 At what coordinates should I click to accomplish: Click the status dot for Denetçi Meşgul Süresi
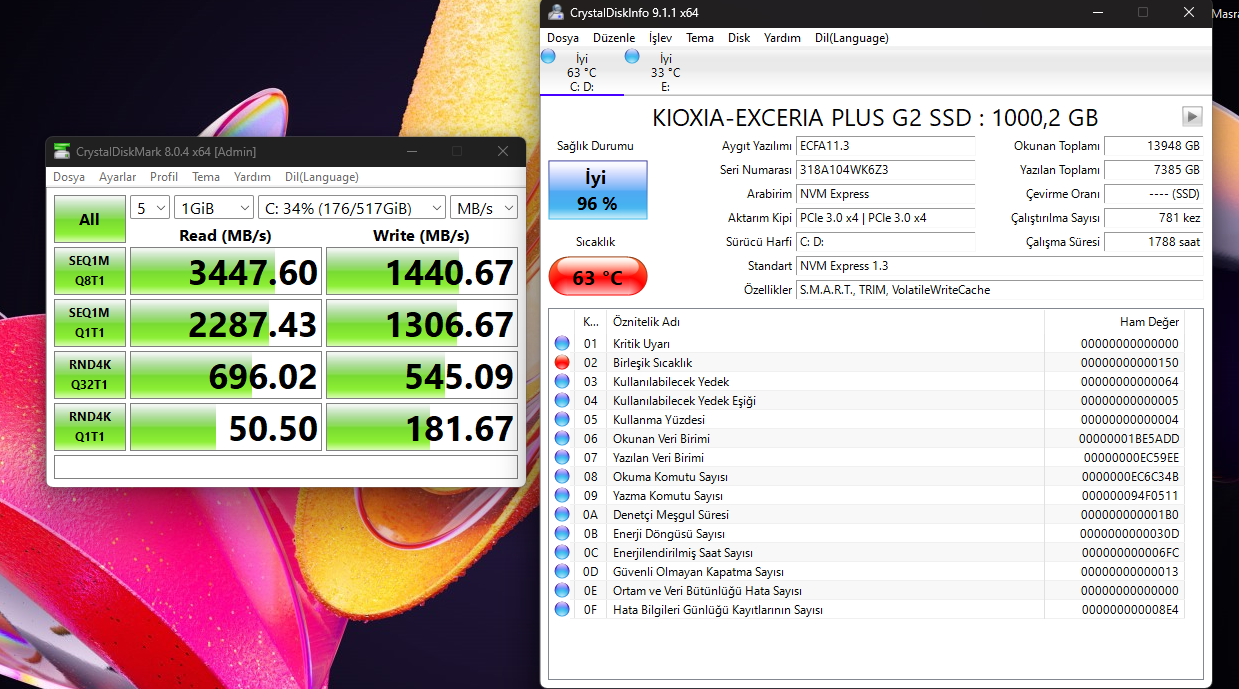tap(561, 514)
